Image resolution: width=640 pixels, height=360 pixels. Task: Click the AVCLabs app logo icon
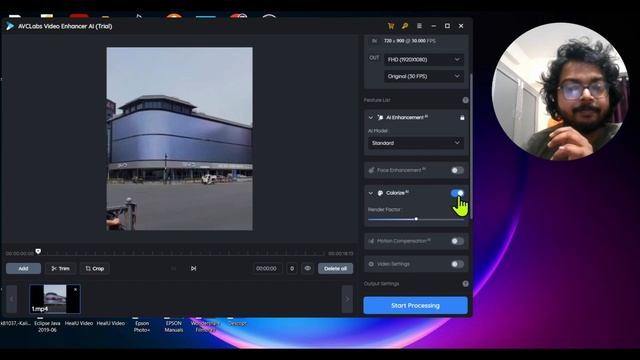pos(10,26)
